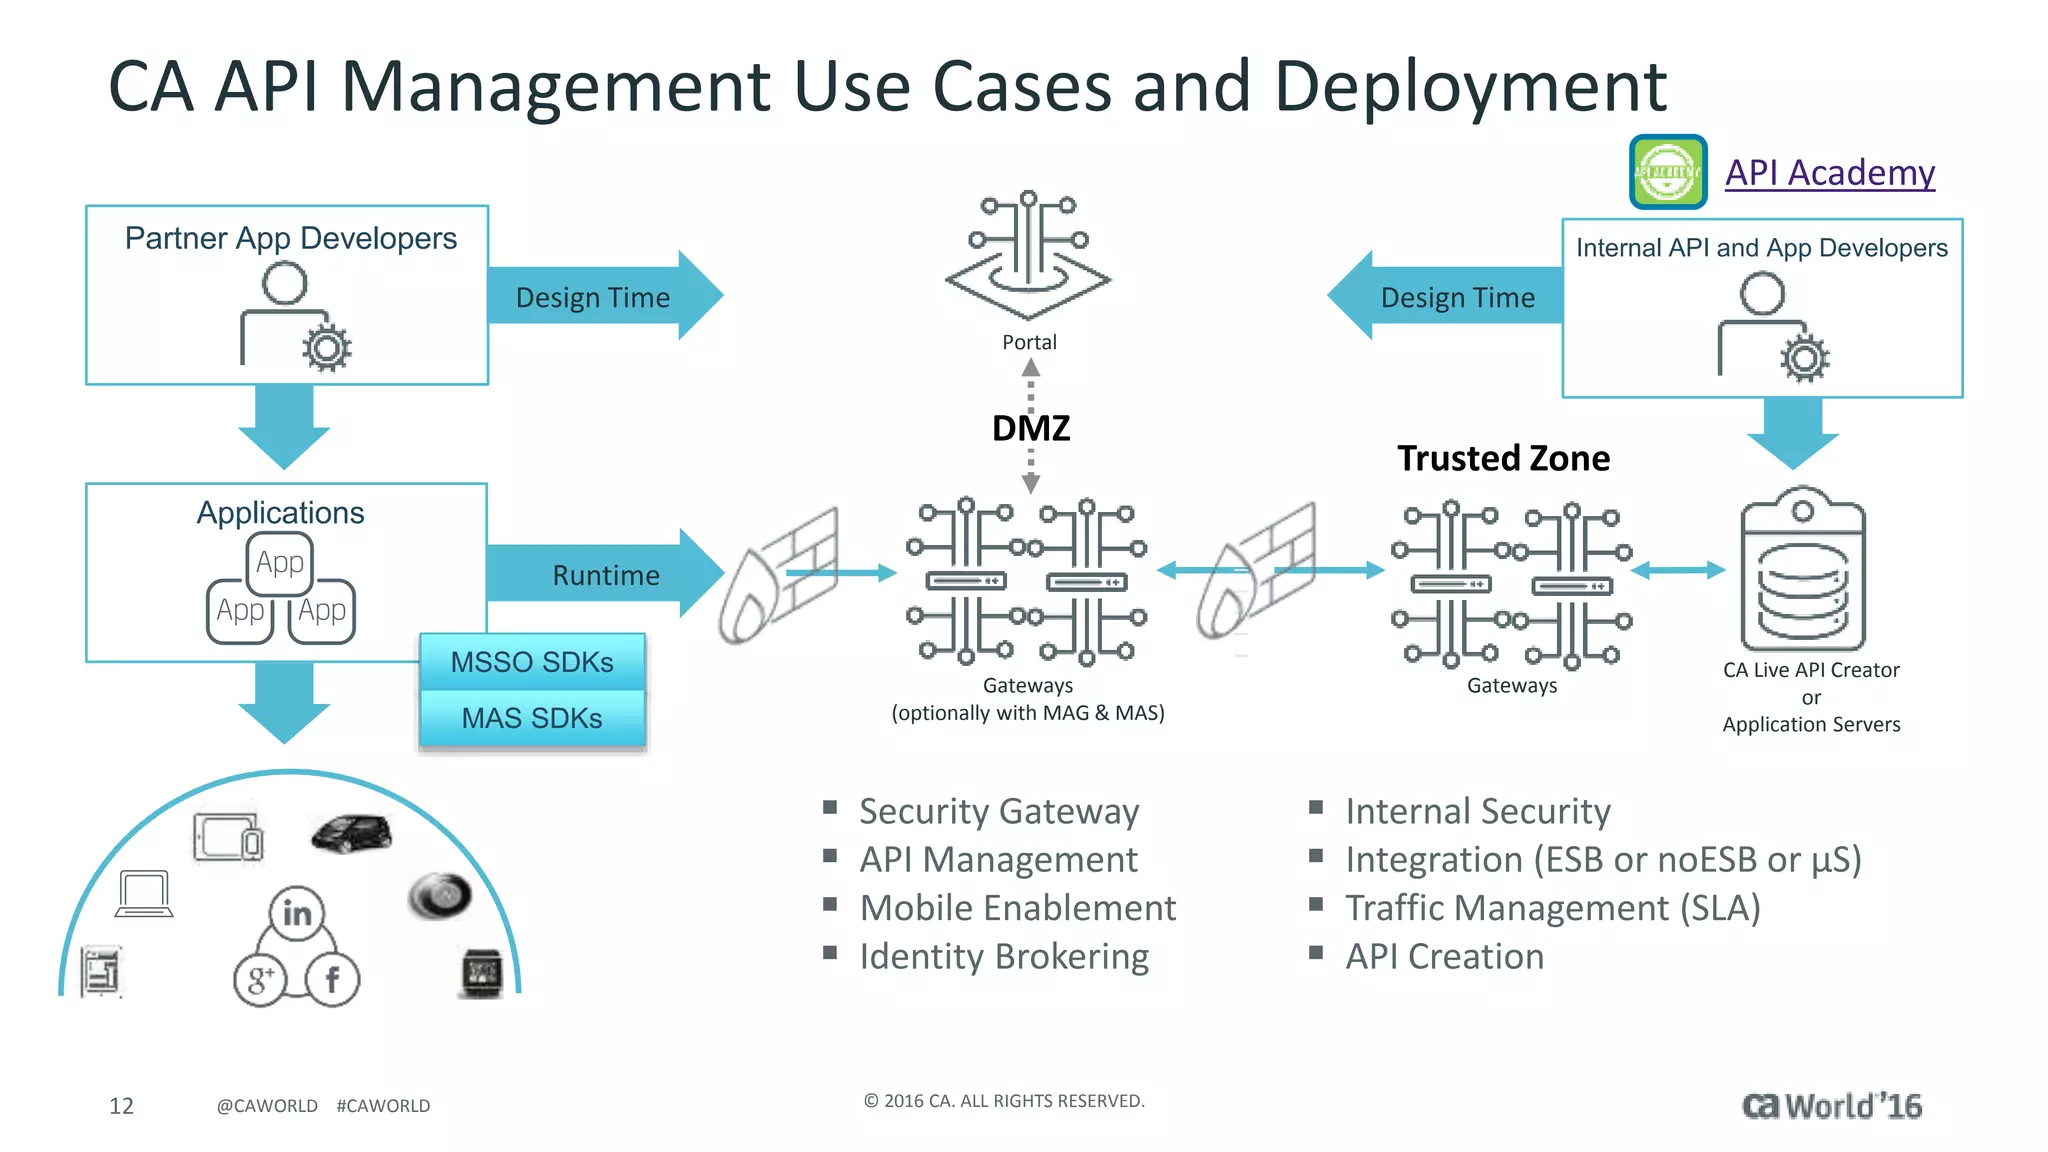Click the smartwatch device icon

pos(482,972)
